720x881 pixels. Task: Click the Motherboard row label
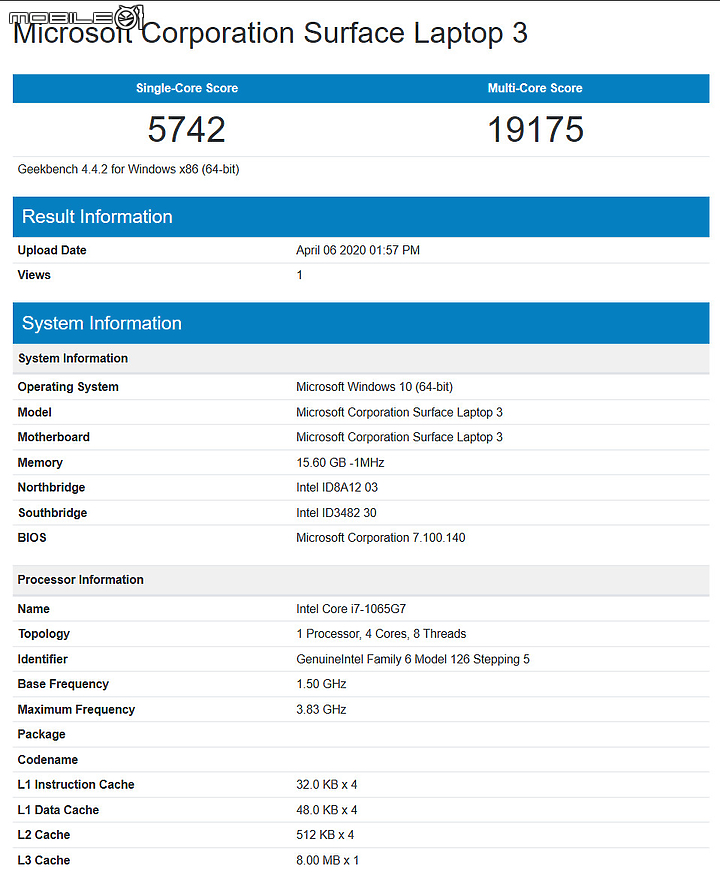53,437
